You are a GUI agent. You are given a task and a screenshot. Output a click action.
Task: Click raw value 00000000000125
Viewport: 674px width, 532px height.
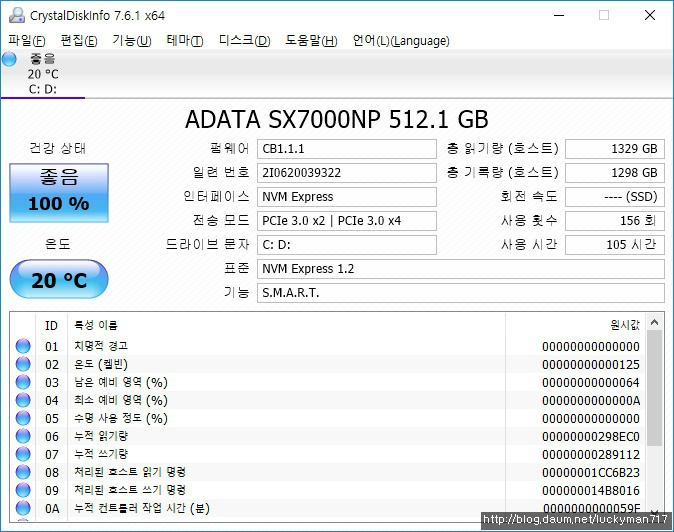pyautogui.click(x=591, y=364)
